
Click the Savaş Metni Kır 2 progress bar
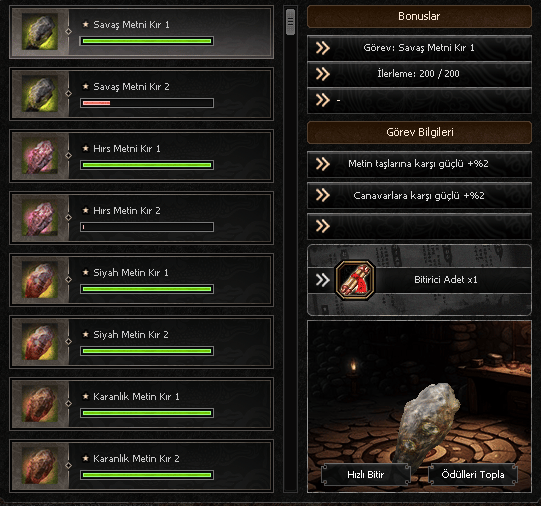[147, 103]
